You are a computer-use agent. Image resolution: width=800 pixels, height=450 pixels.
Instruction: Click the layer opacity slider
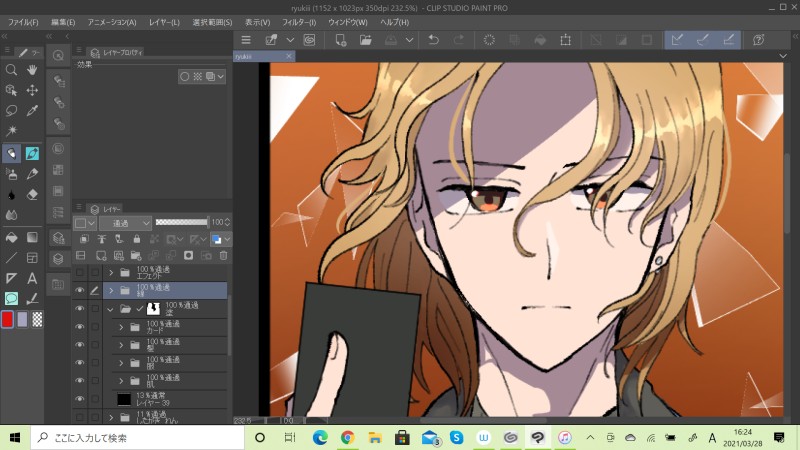pos(181,222)
